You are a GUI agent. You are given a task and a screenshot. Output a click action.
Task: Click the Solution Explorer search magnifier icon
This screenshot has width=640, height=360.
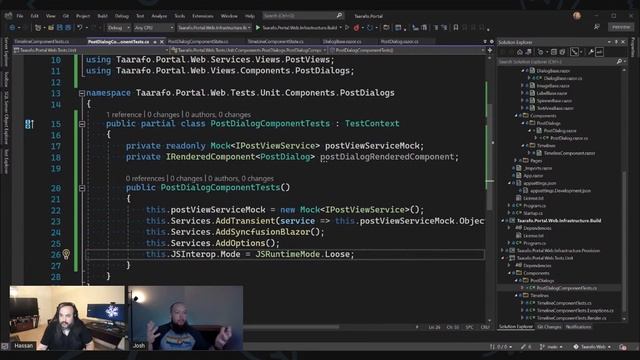[x=619, y=62]
